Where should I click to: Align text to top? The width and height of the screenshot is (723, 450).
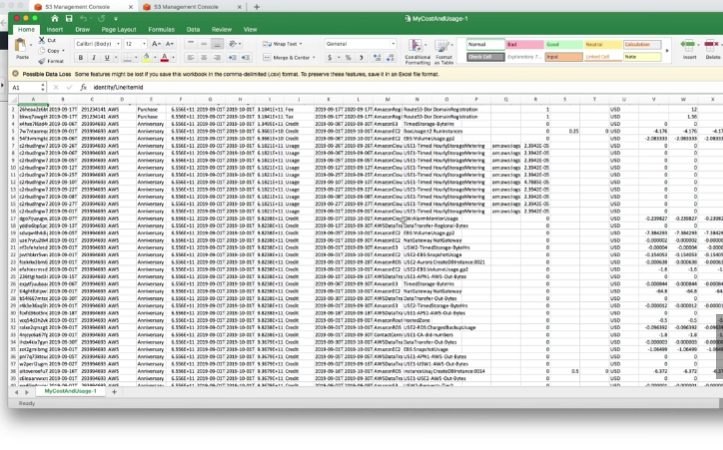(190, 44)
